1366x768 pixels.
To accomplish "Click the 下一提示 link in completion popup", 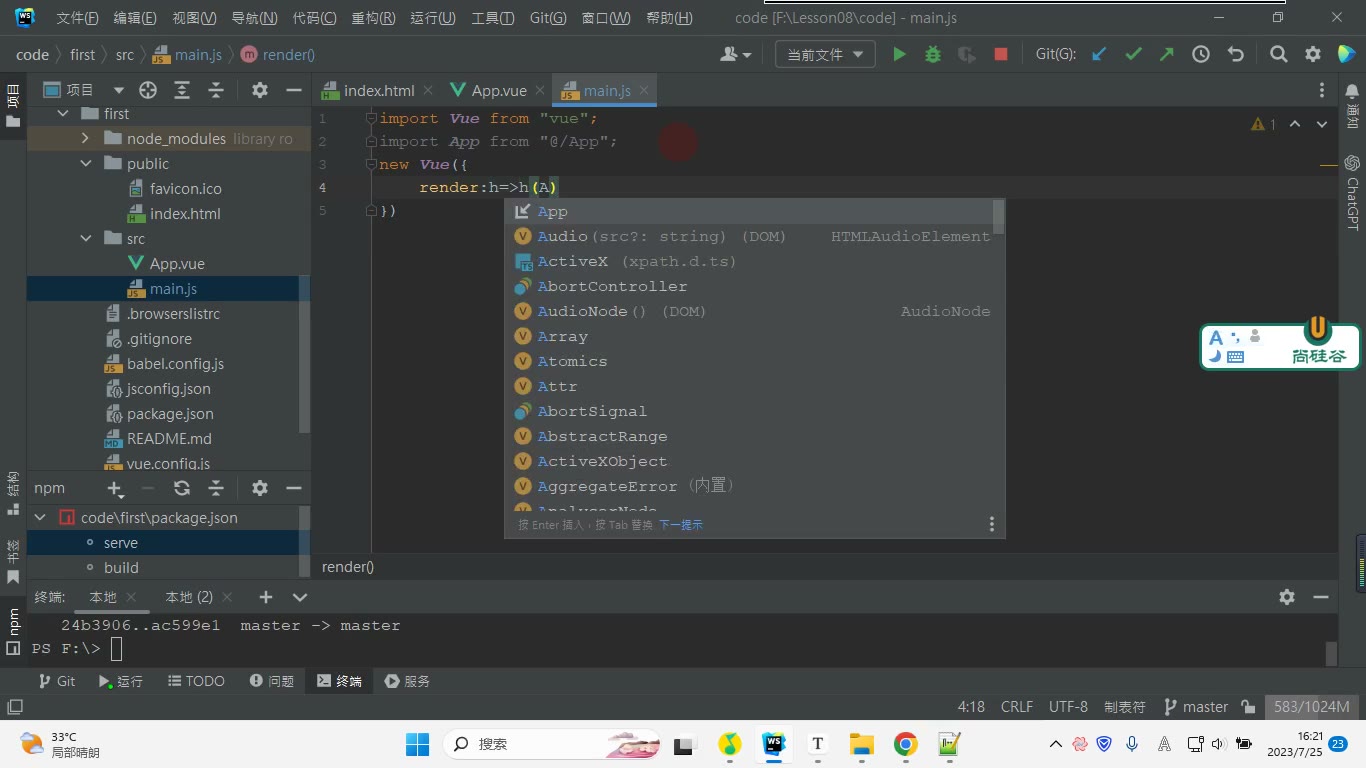I will click(x=680, y=525).
